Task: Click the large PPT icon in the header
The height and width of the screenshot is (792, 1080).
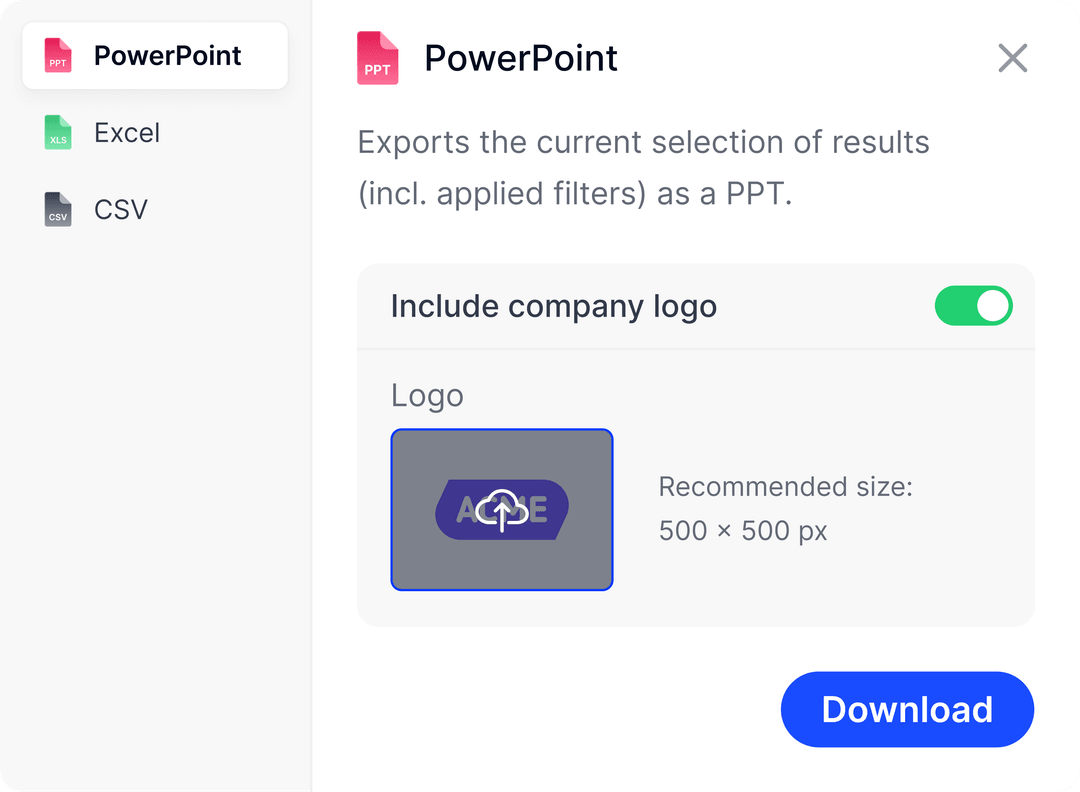Action: 378,59
